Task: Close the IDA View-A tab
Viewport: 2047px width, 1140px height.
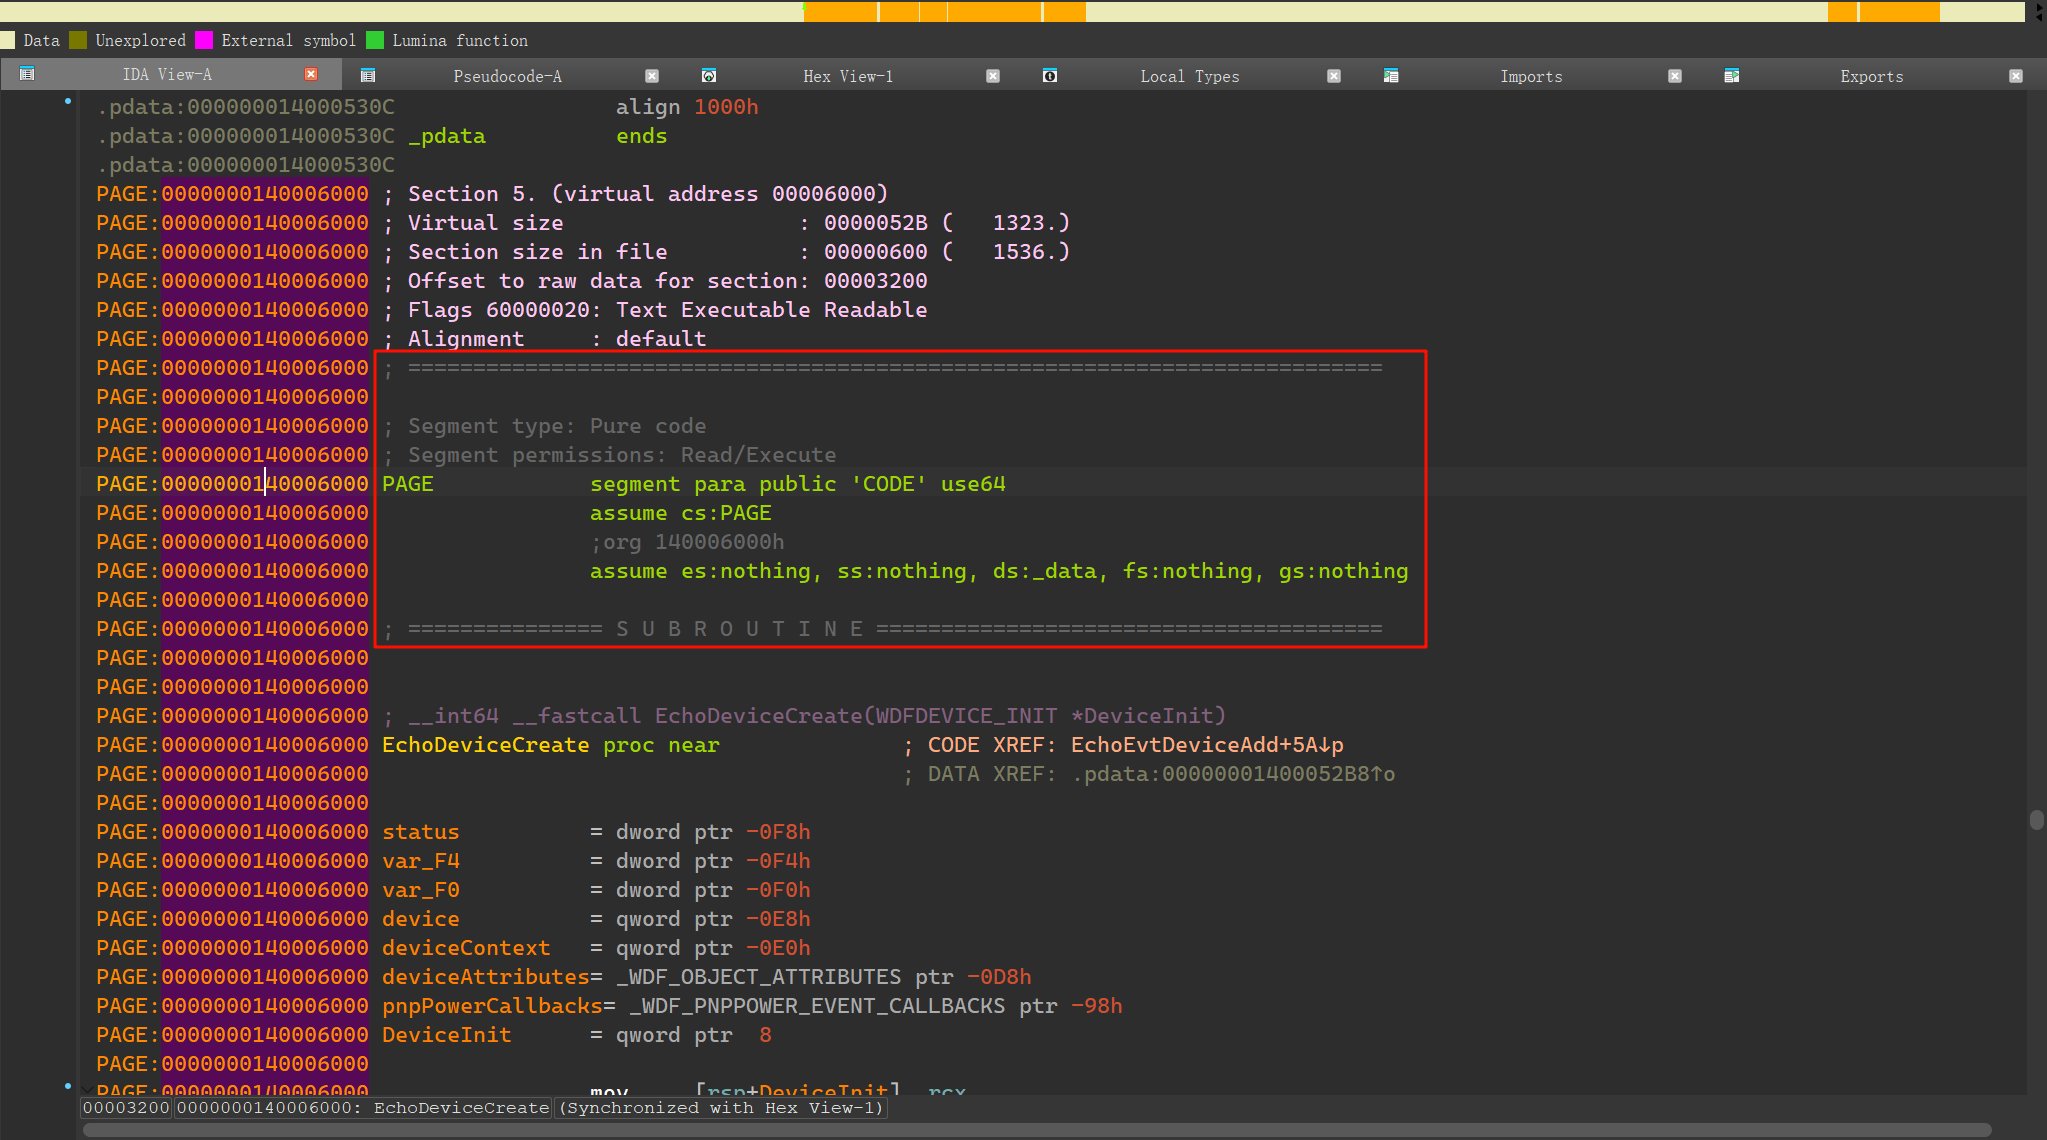Action: [x=311, y=75]
